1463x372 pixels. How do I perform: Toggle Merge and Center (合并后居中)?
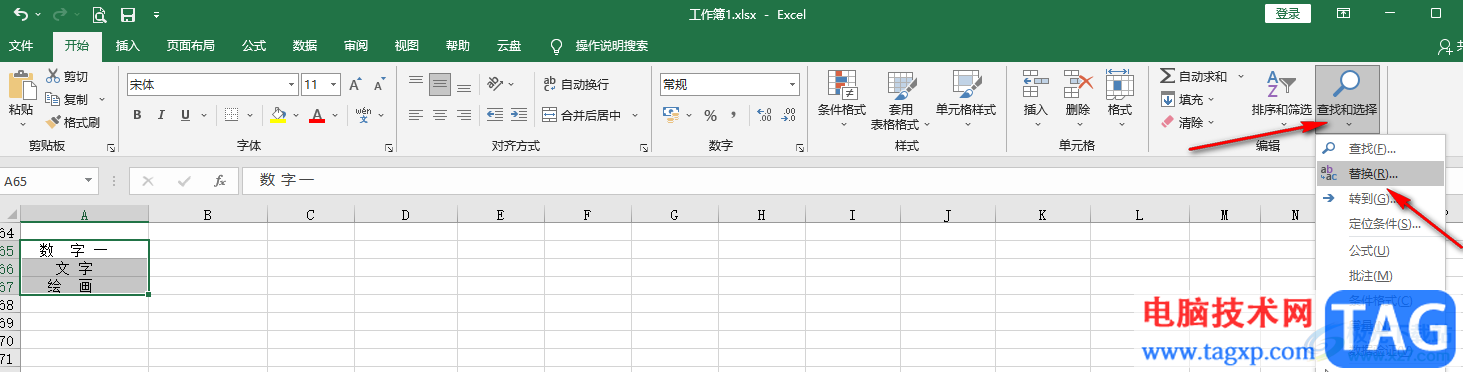tap(583, 115)
